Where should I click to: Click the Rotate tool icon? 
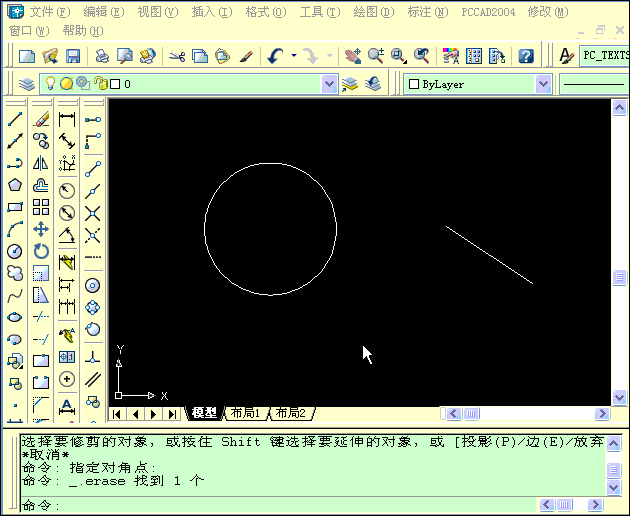pyautogui.click(x=41, y=252)
